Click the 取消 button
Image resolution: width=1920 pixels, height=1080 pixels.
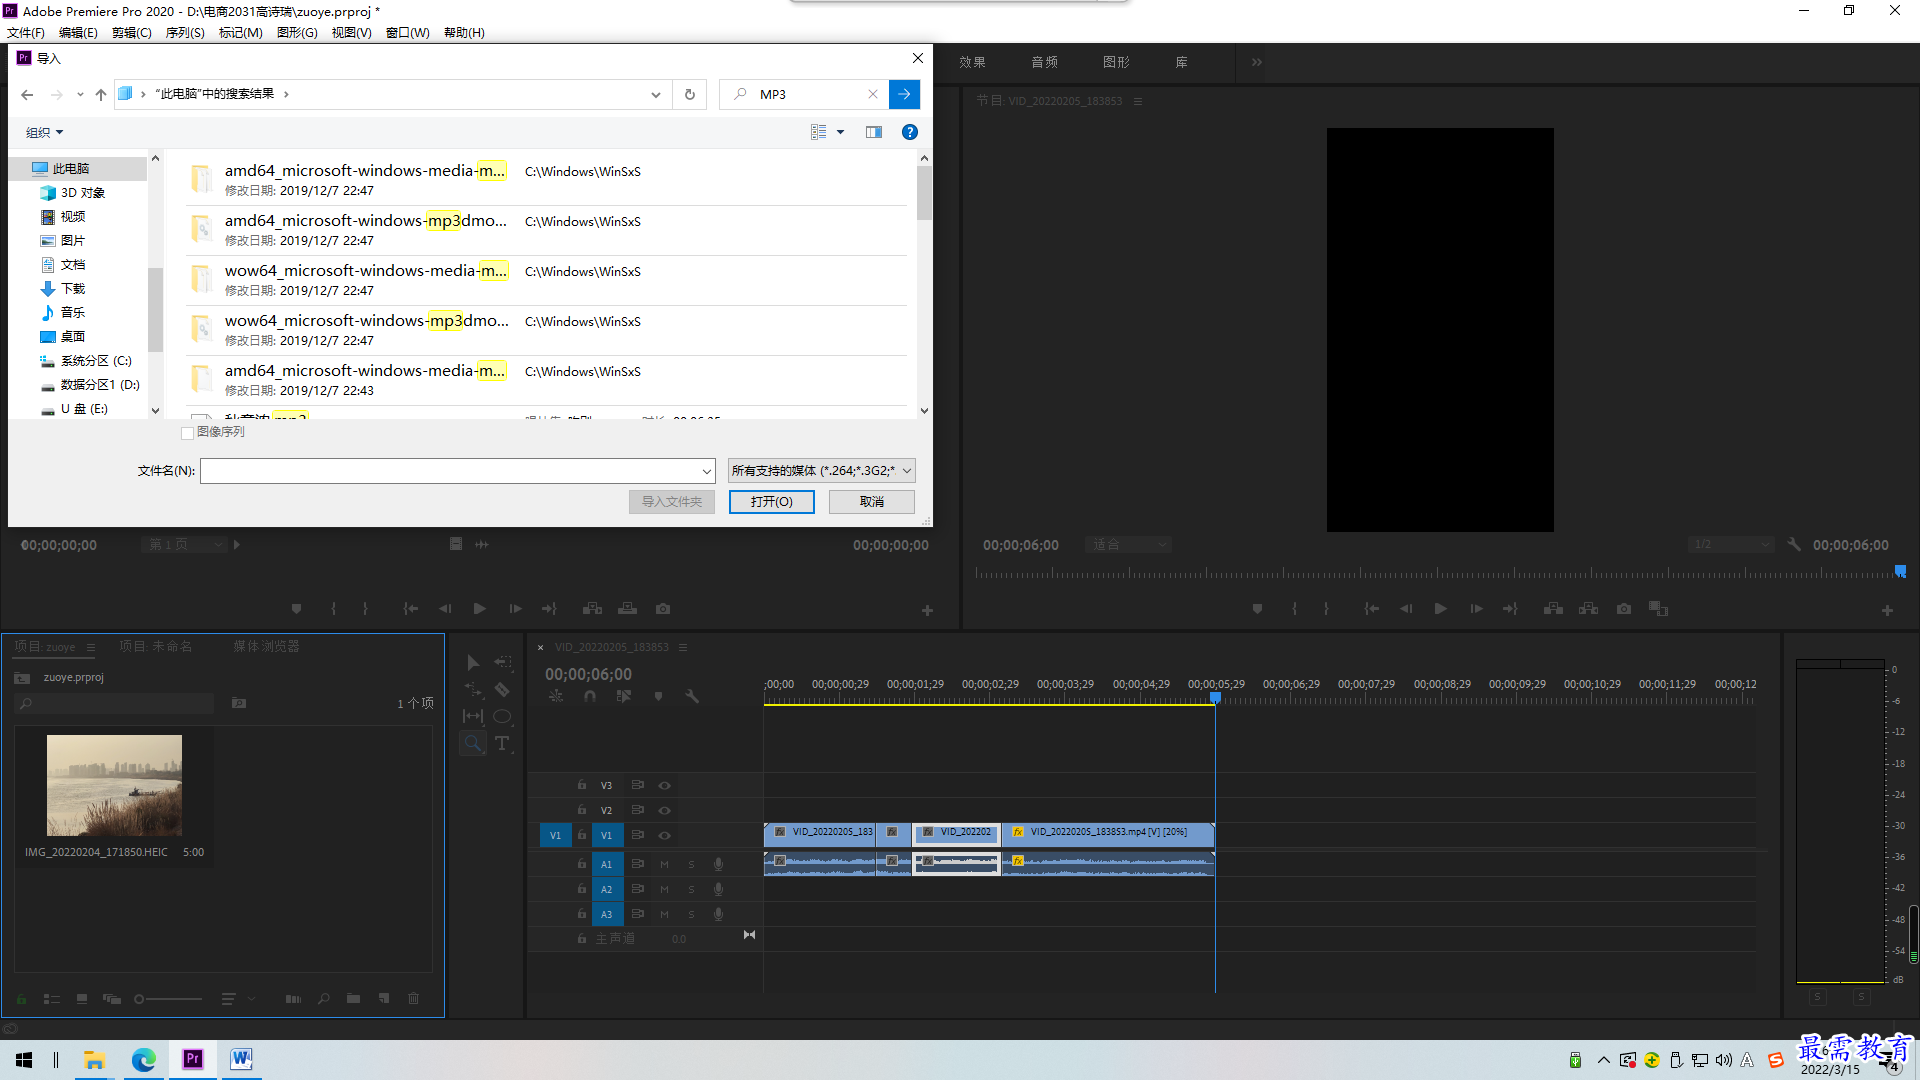[x=872, y=502]
